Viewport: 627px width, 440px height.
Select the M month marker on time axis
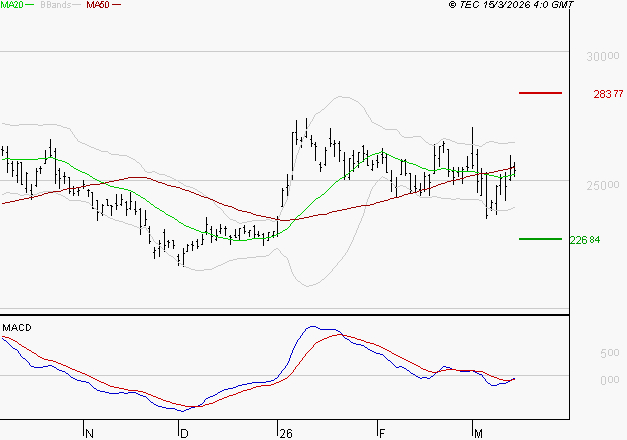(x=479, y=433)
